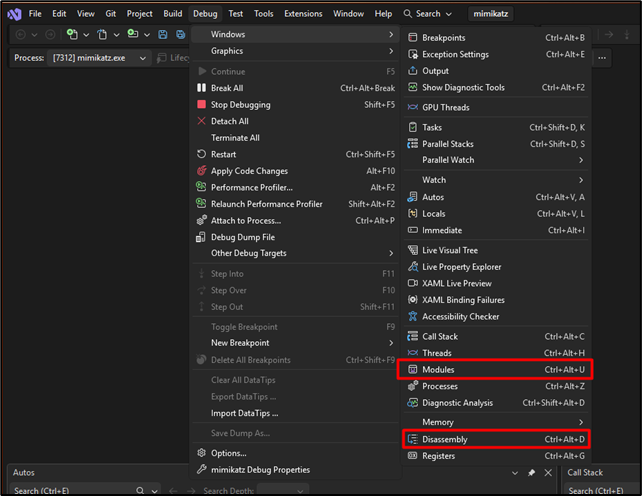Screen dimensions: 642x496
Task: Choose Apply Code Changes entry
Action: click(295, 171)
